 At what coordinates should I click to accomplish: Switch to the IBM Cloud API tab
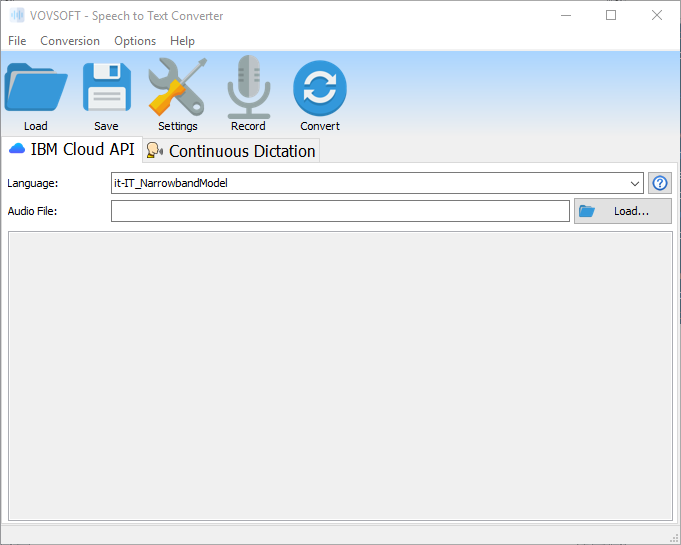point(72,149)
